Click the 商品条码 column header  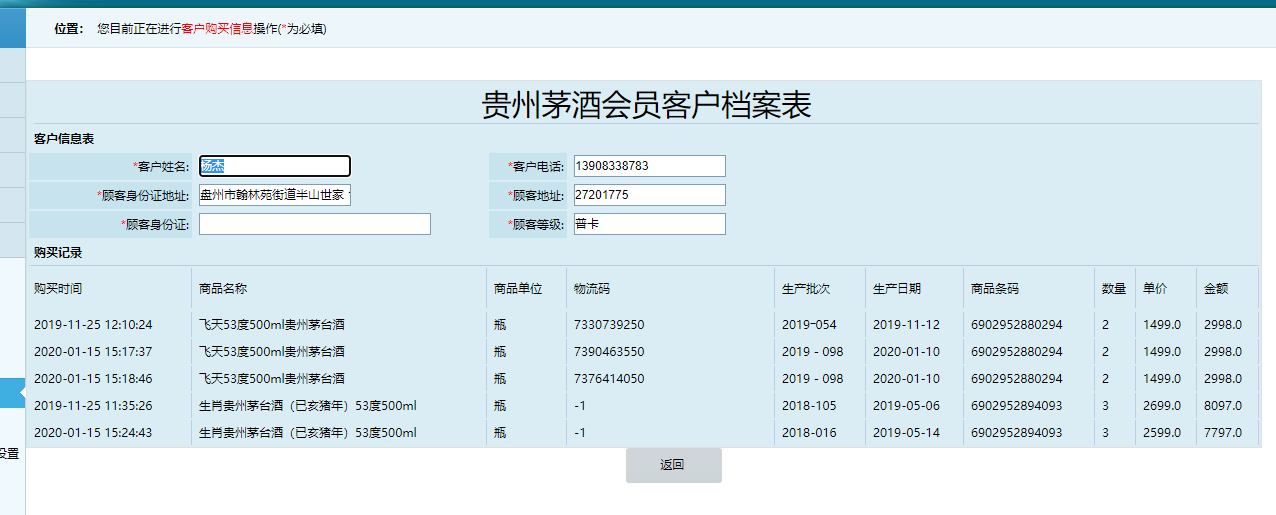[994, 288]
